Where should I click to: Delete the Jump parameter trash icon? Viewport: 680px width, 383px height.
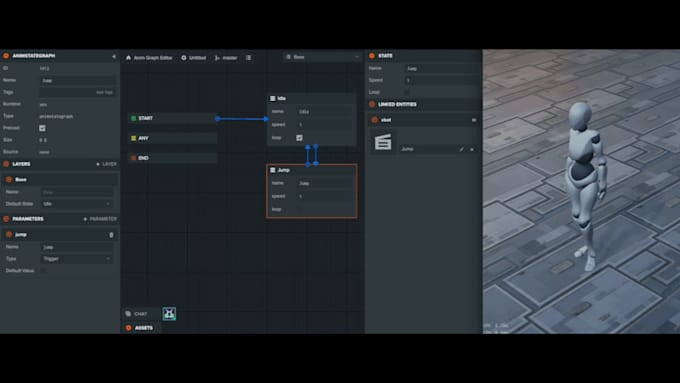111,235
